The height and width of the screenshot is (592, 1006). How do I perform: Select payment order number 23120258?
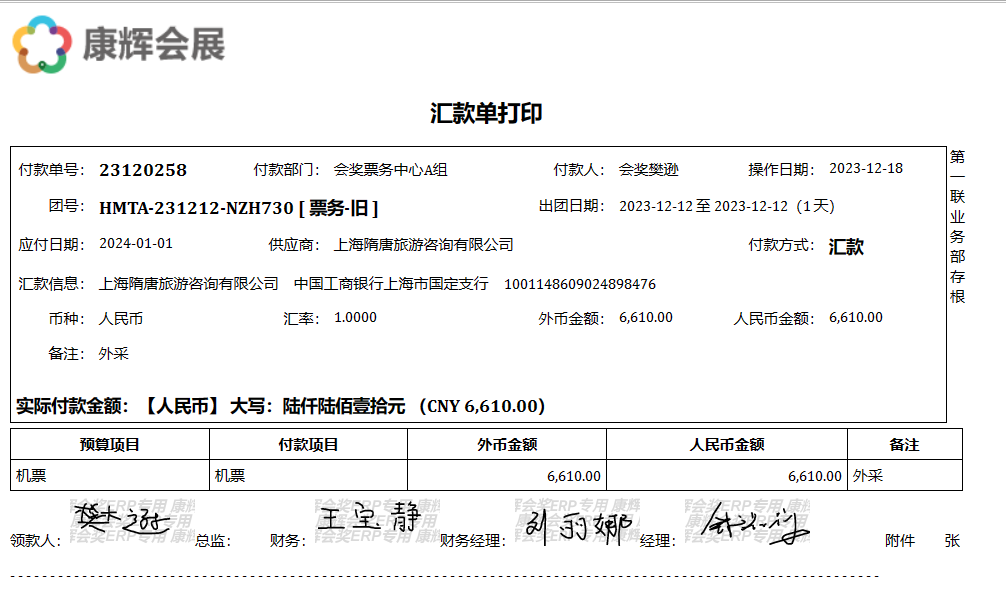[143, 170]
